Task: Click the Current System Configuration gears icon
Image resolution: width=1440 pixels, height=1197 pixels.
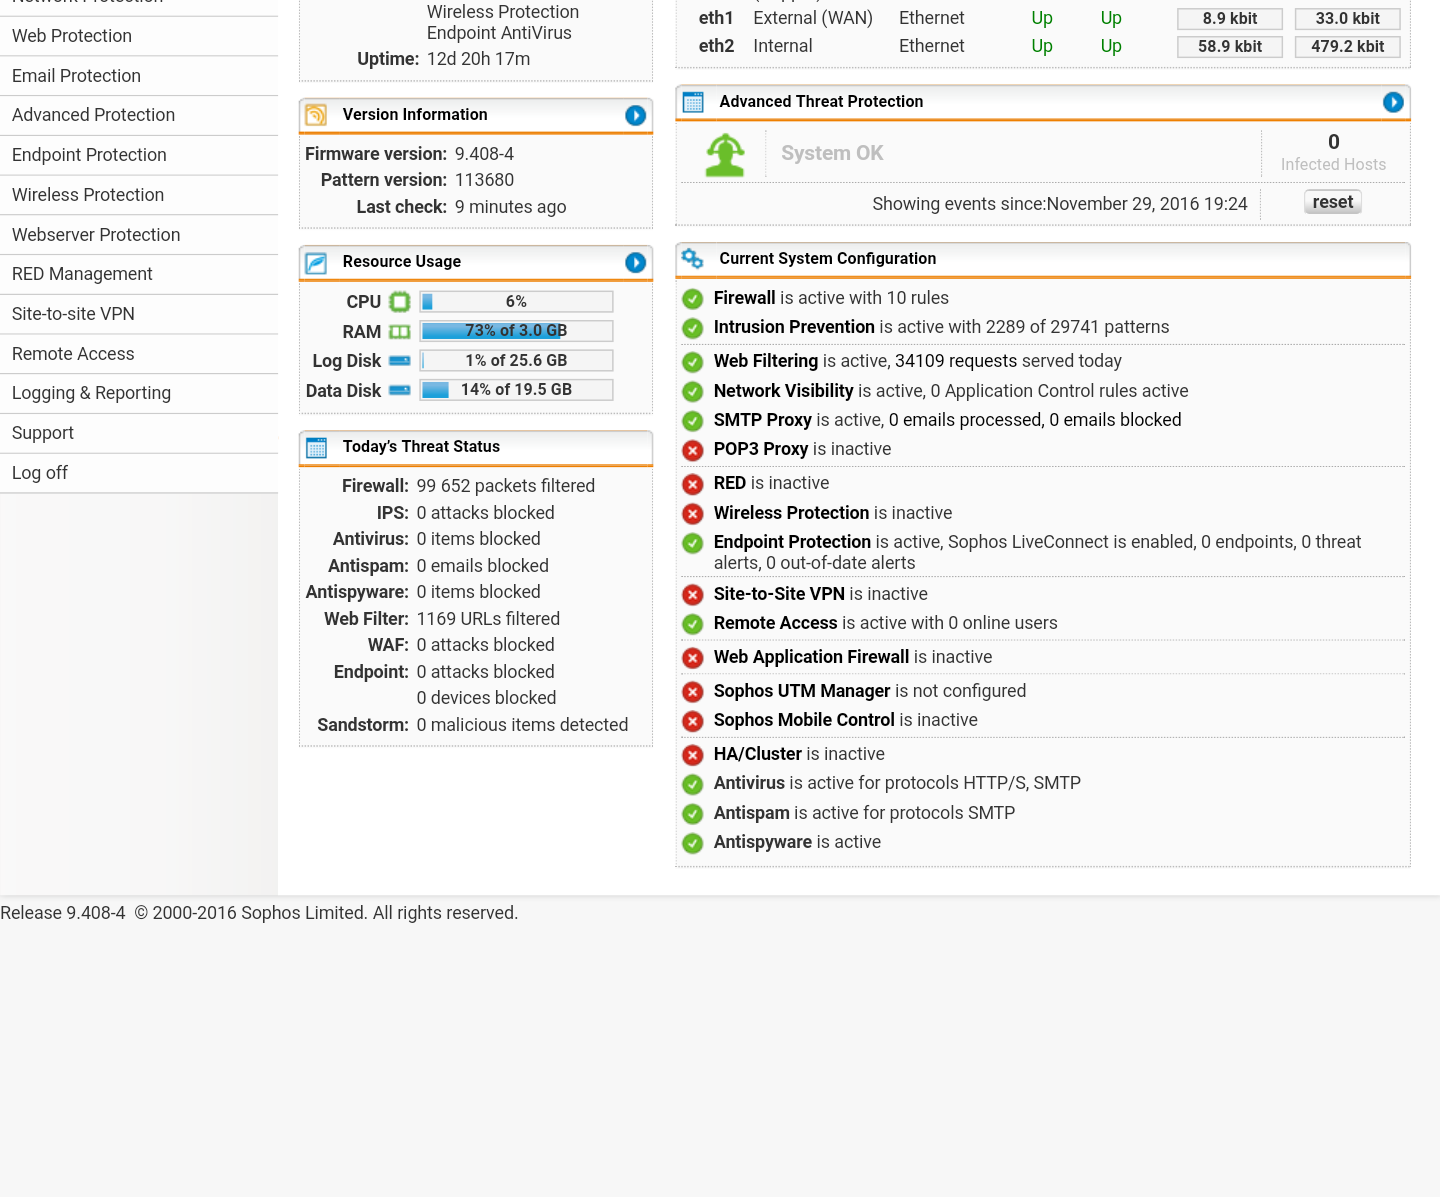Action: click(692, 258)
